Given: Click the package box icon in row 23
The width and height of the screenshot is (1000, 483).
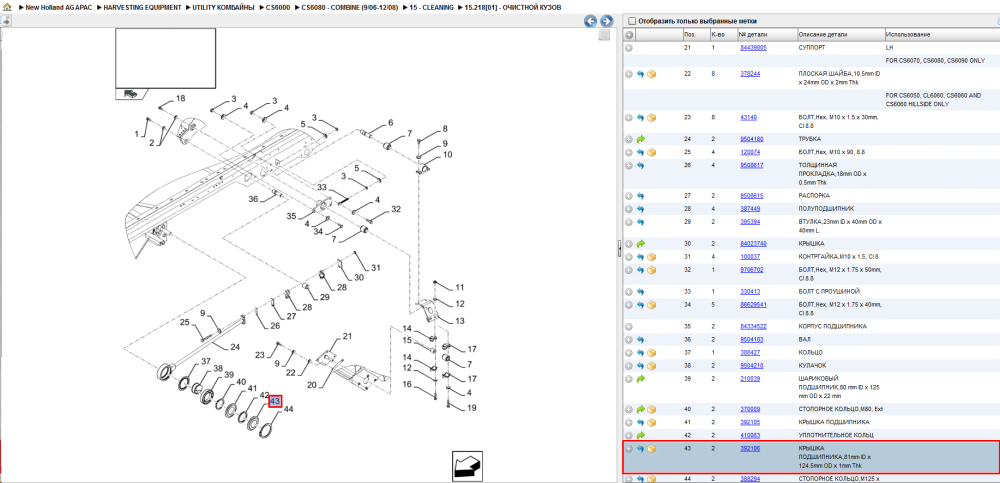Looking at the screenshot, I should pyautogui.click(x=651, y=117).
